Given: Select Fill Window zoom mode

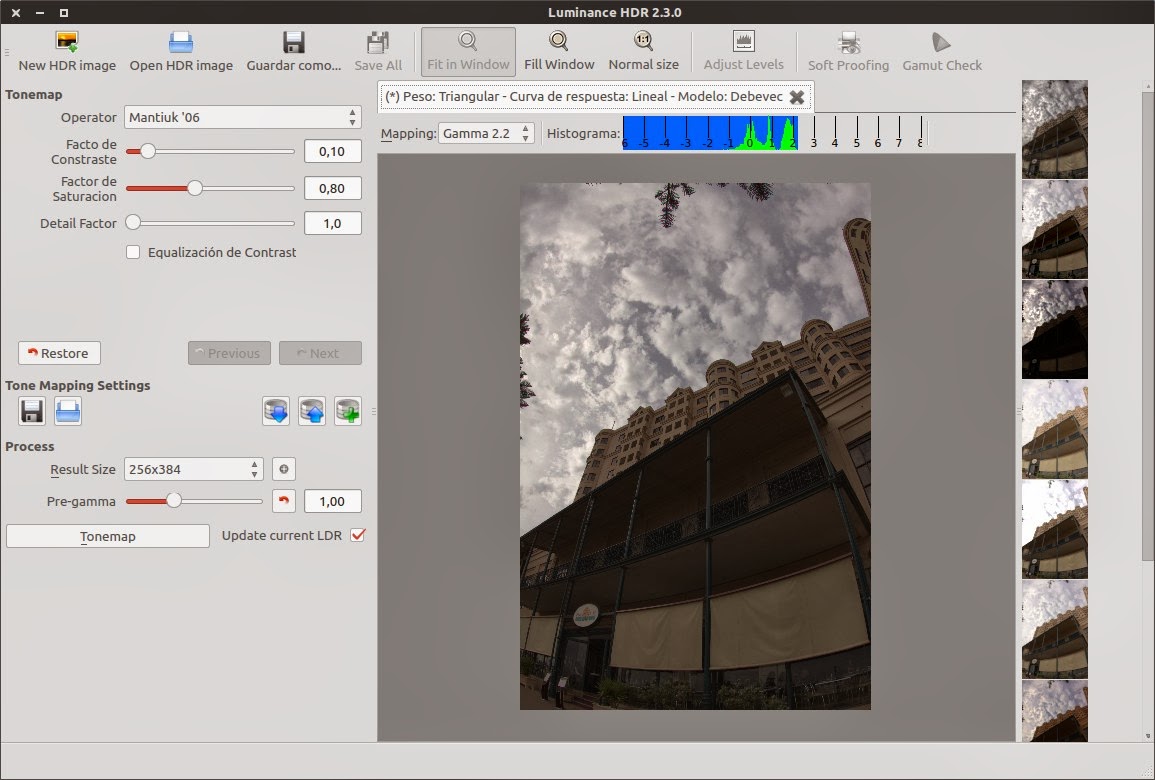Looking at the screenshot, I should 557,48.
